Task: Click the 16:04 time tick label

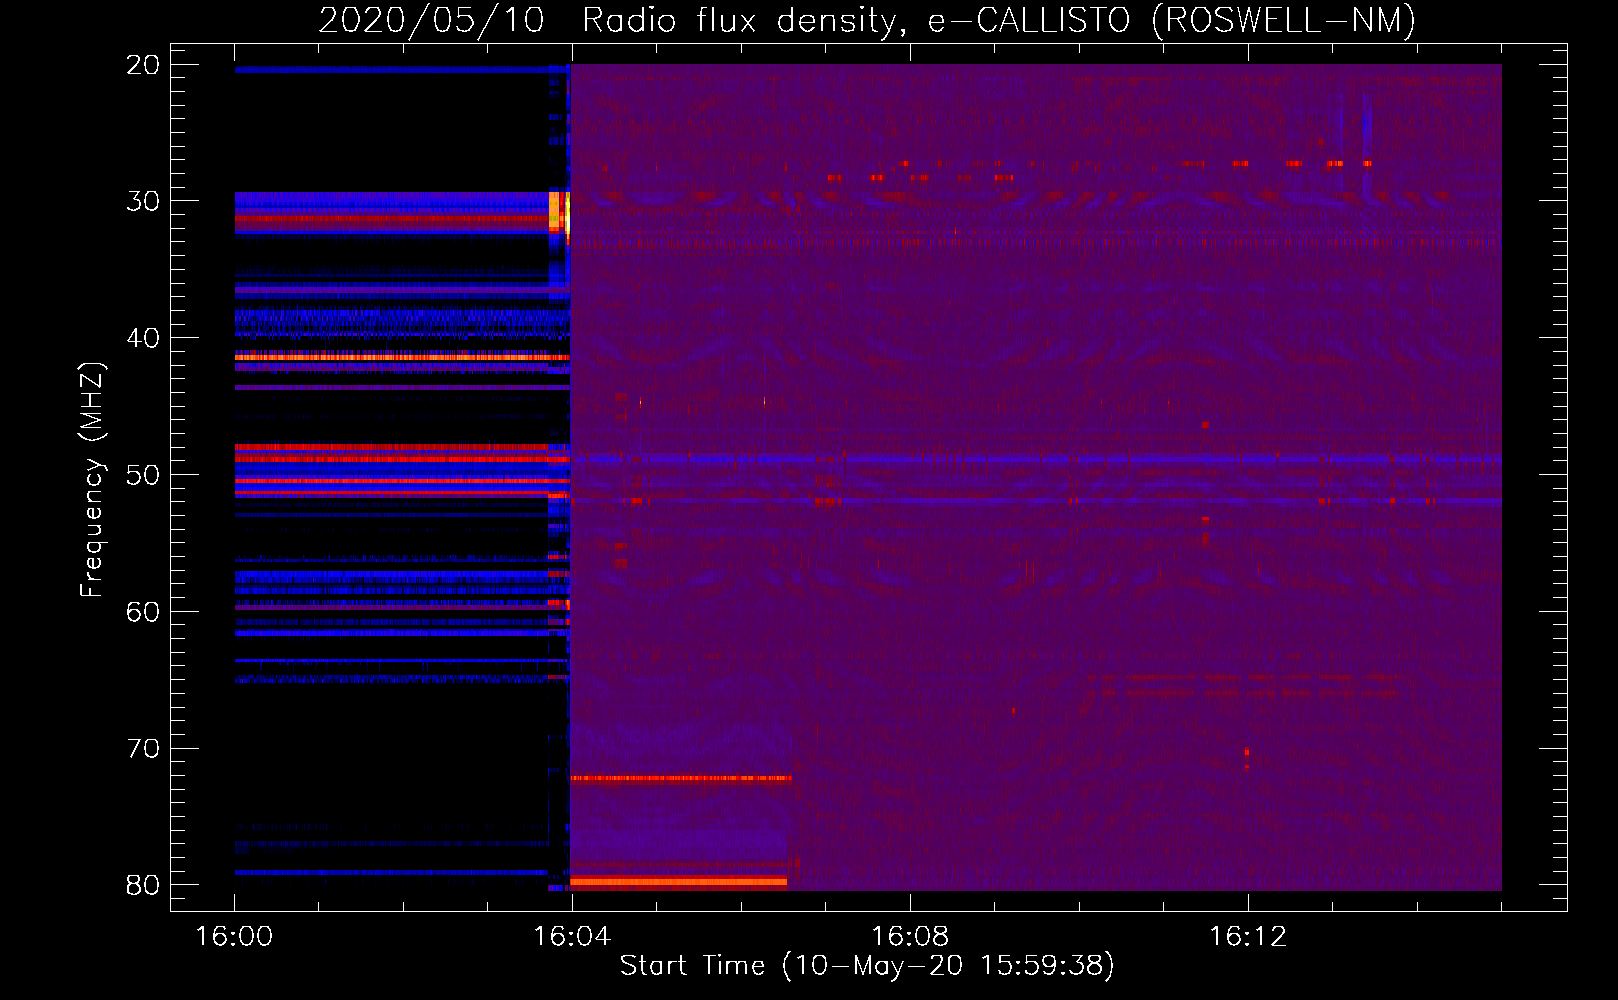Action: (x=572, y=937)
